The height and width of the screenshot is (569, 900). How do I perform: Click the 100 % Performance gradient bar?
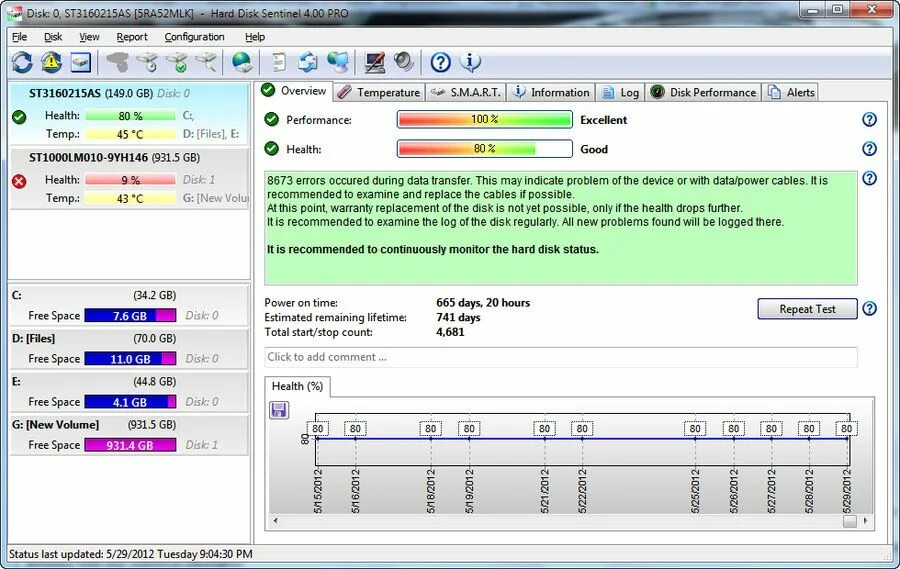[x=484, y=119]
